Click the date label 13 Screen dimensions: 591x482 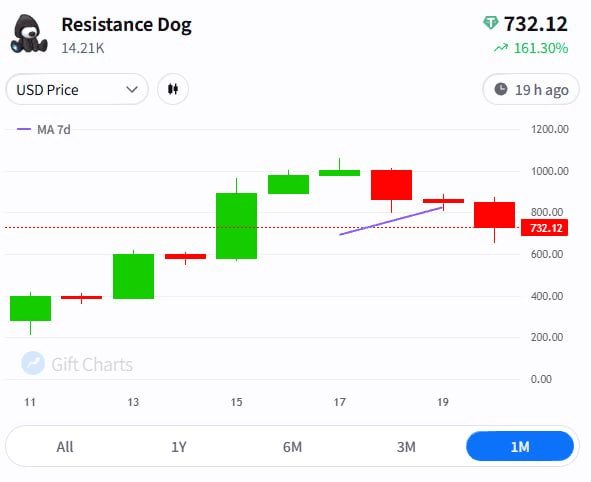click(133, 402)
